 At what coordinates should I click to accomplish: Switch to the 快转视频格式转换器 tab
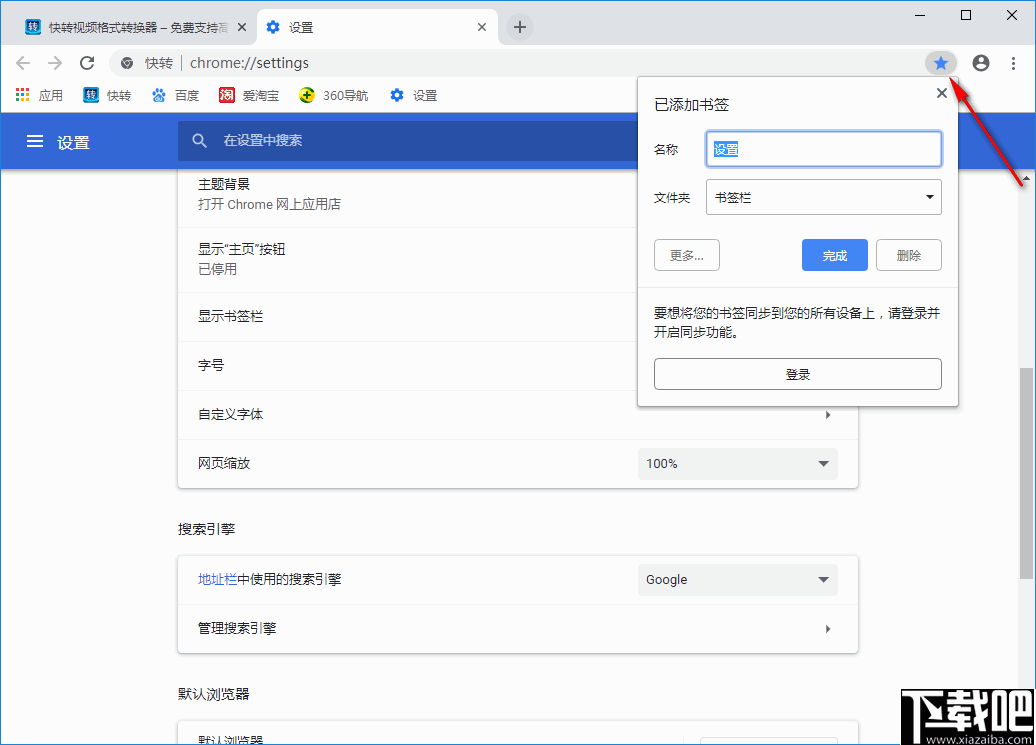coord(130,27)
